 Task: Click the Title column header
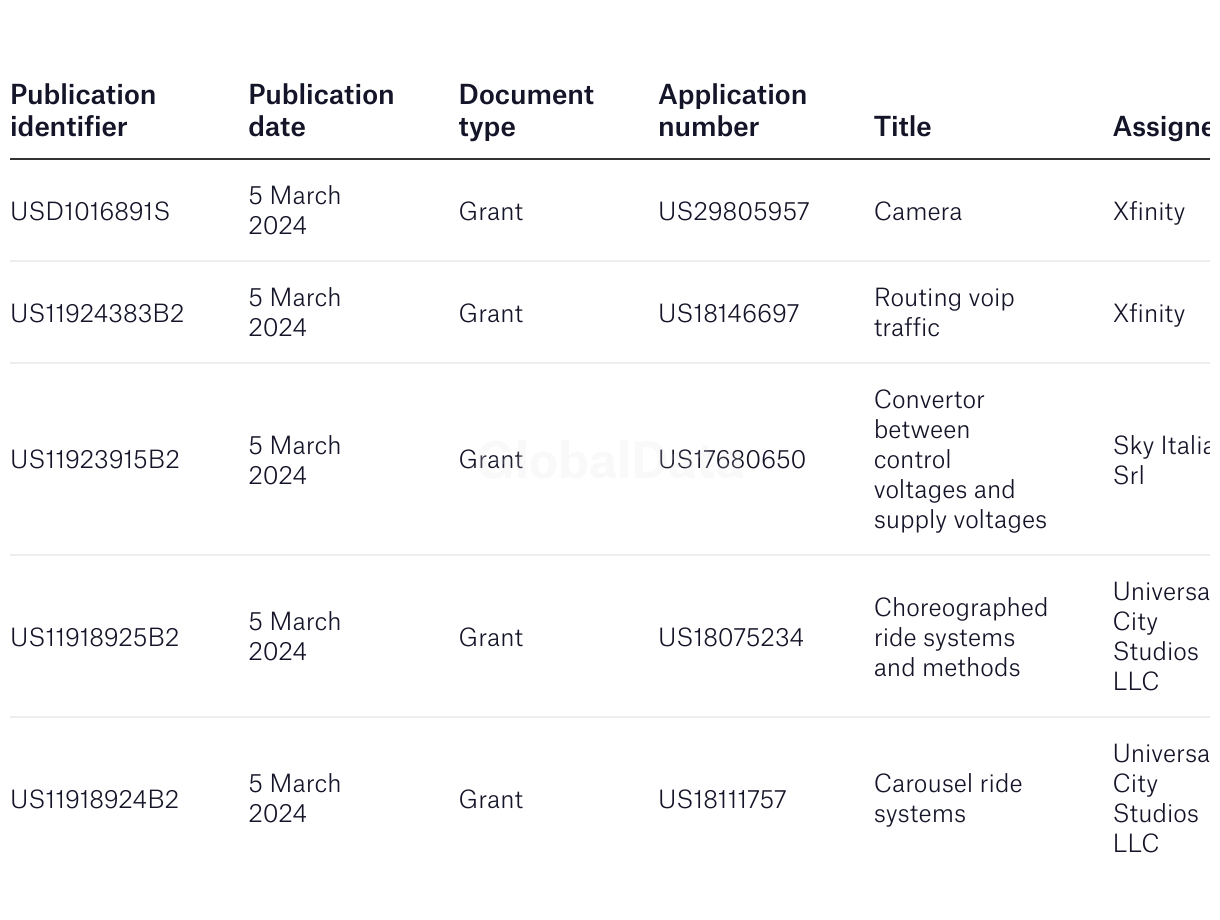point(902,126)
